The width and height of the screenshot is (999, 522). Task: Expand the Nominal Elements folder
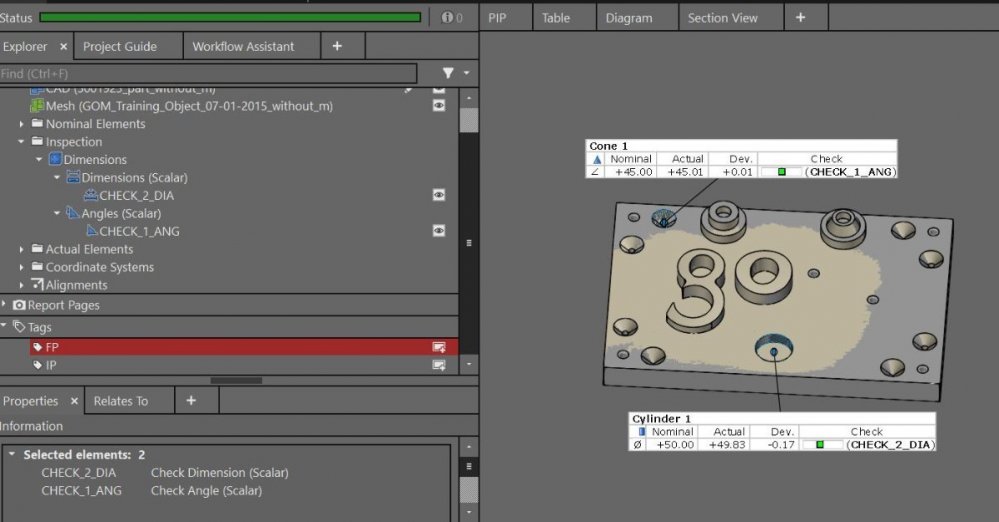tap(22, 124)
